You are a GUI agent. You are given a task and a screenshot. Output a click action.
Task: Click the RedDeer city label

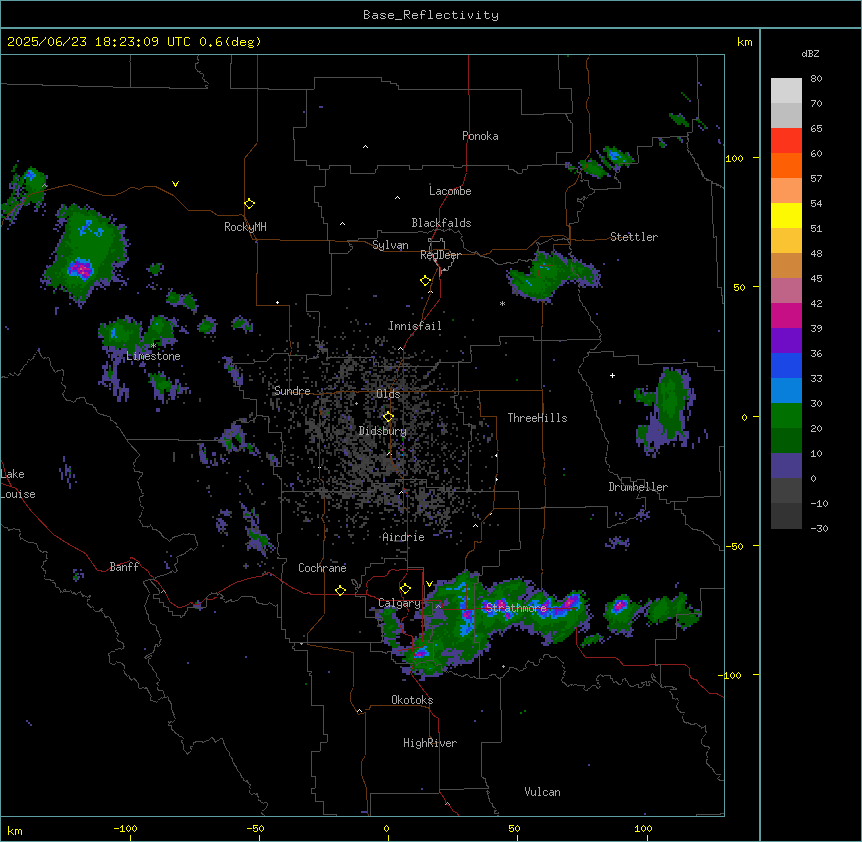click(x=440, y=255)
